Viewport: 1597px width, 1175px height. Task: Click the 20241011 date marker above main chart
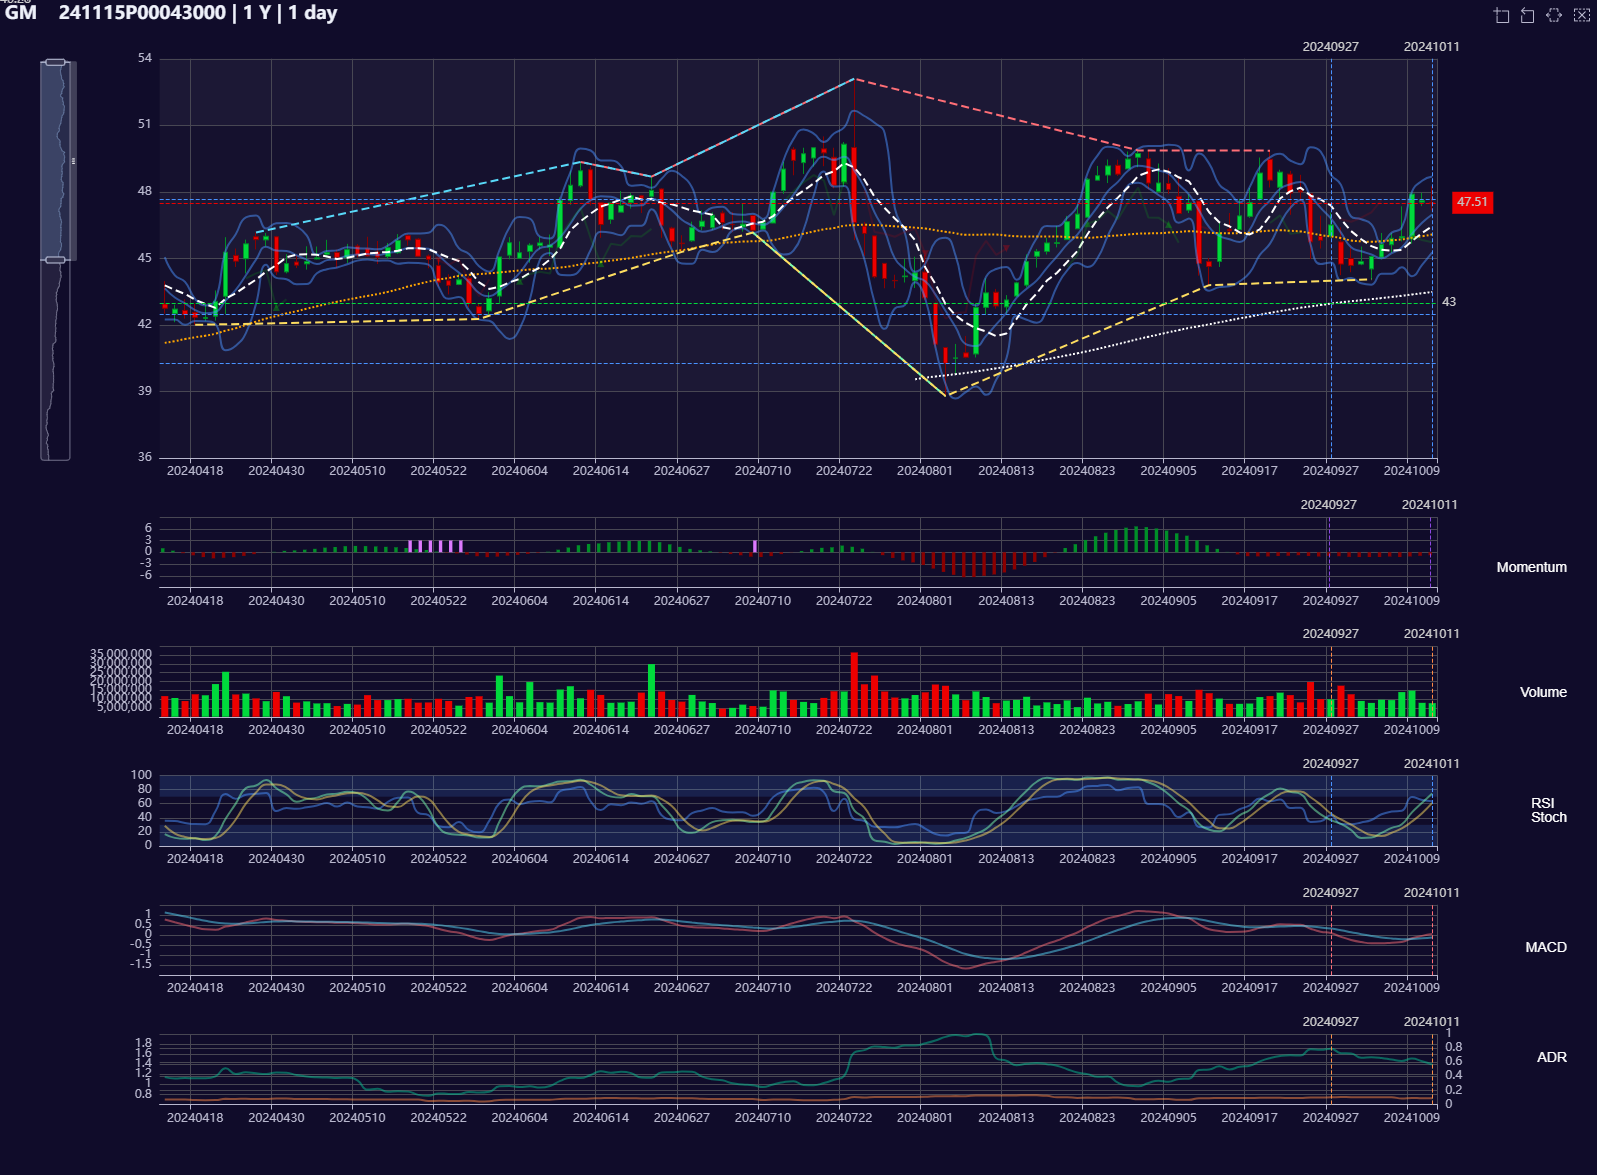(1431, 47)
